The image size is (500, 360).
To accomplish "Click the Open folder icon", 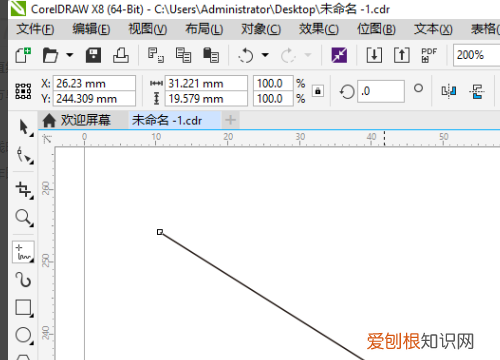I will click(x=50, y=55).
